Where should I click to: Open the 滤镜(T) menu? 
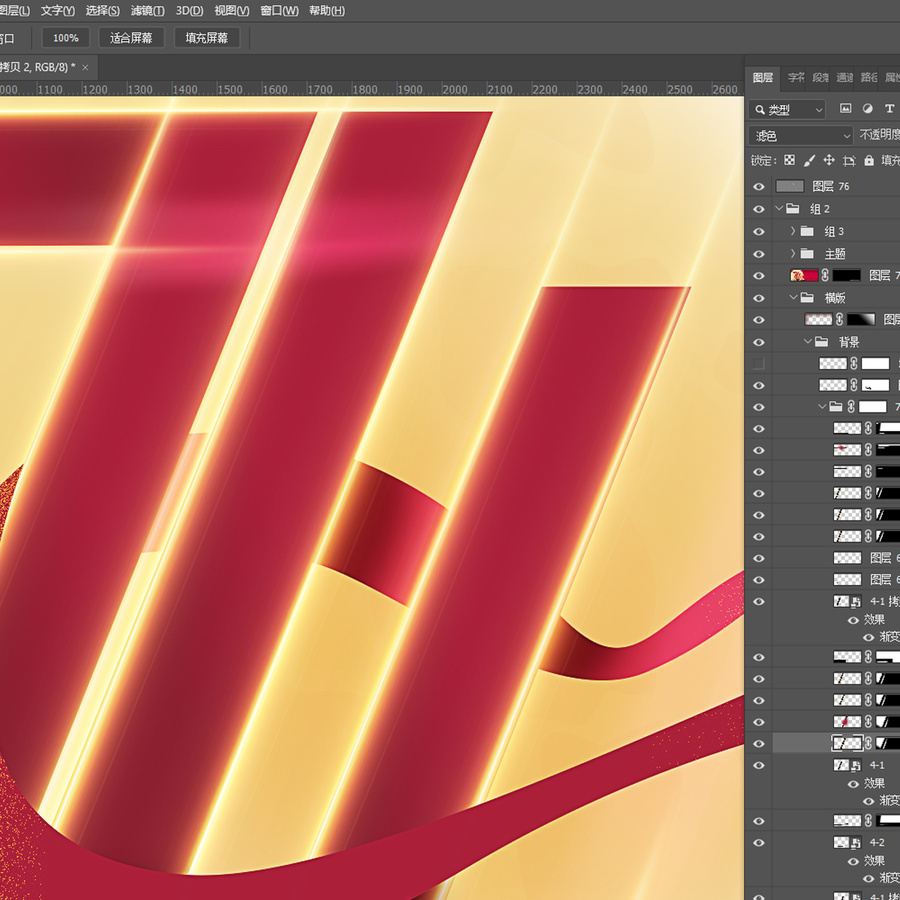(x=148, y=11)
